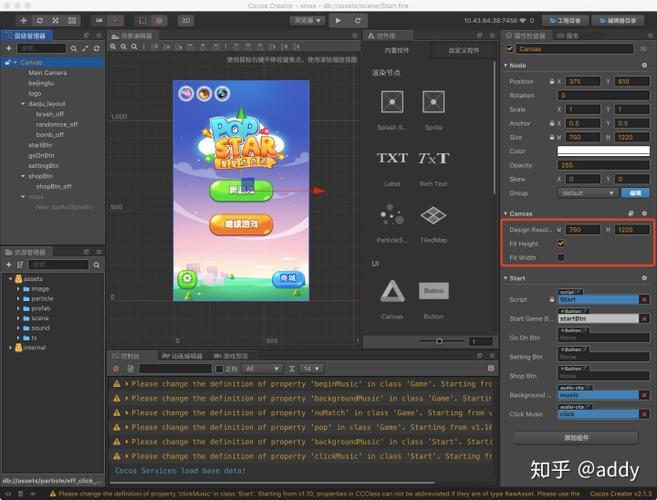
Task: Open the custom controls tab
Action: pos(463,50)
